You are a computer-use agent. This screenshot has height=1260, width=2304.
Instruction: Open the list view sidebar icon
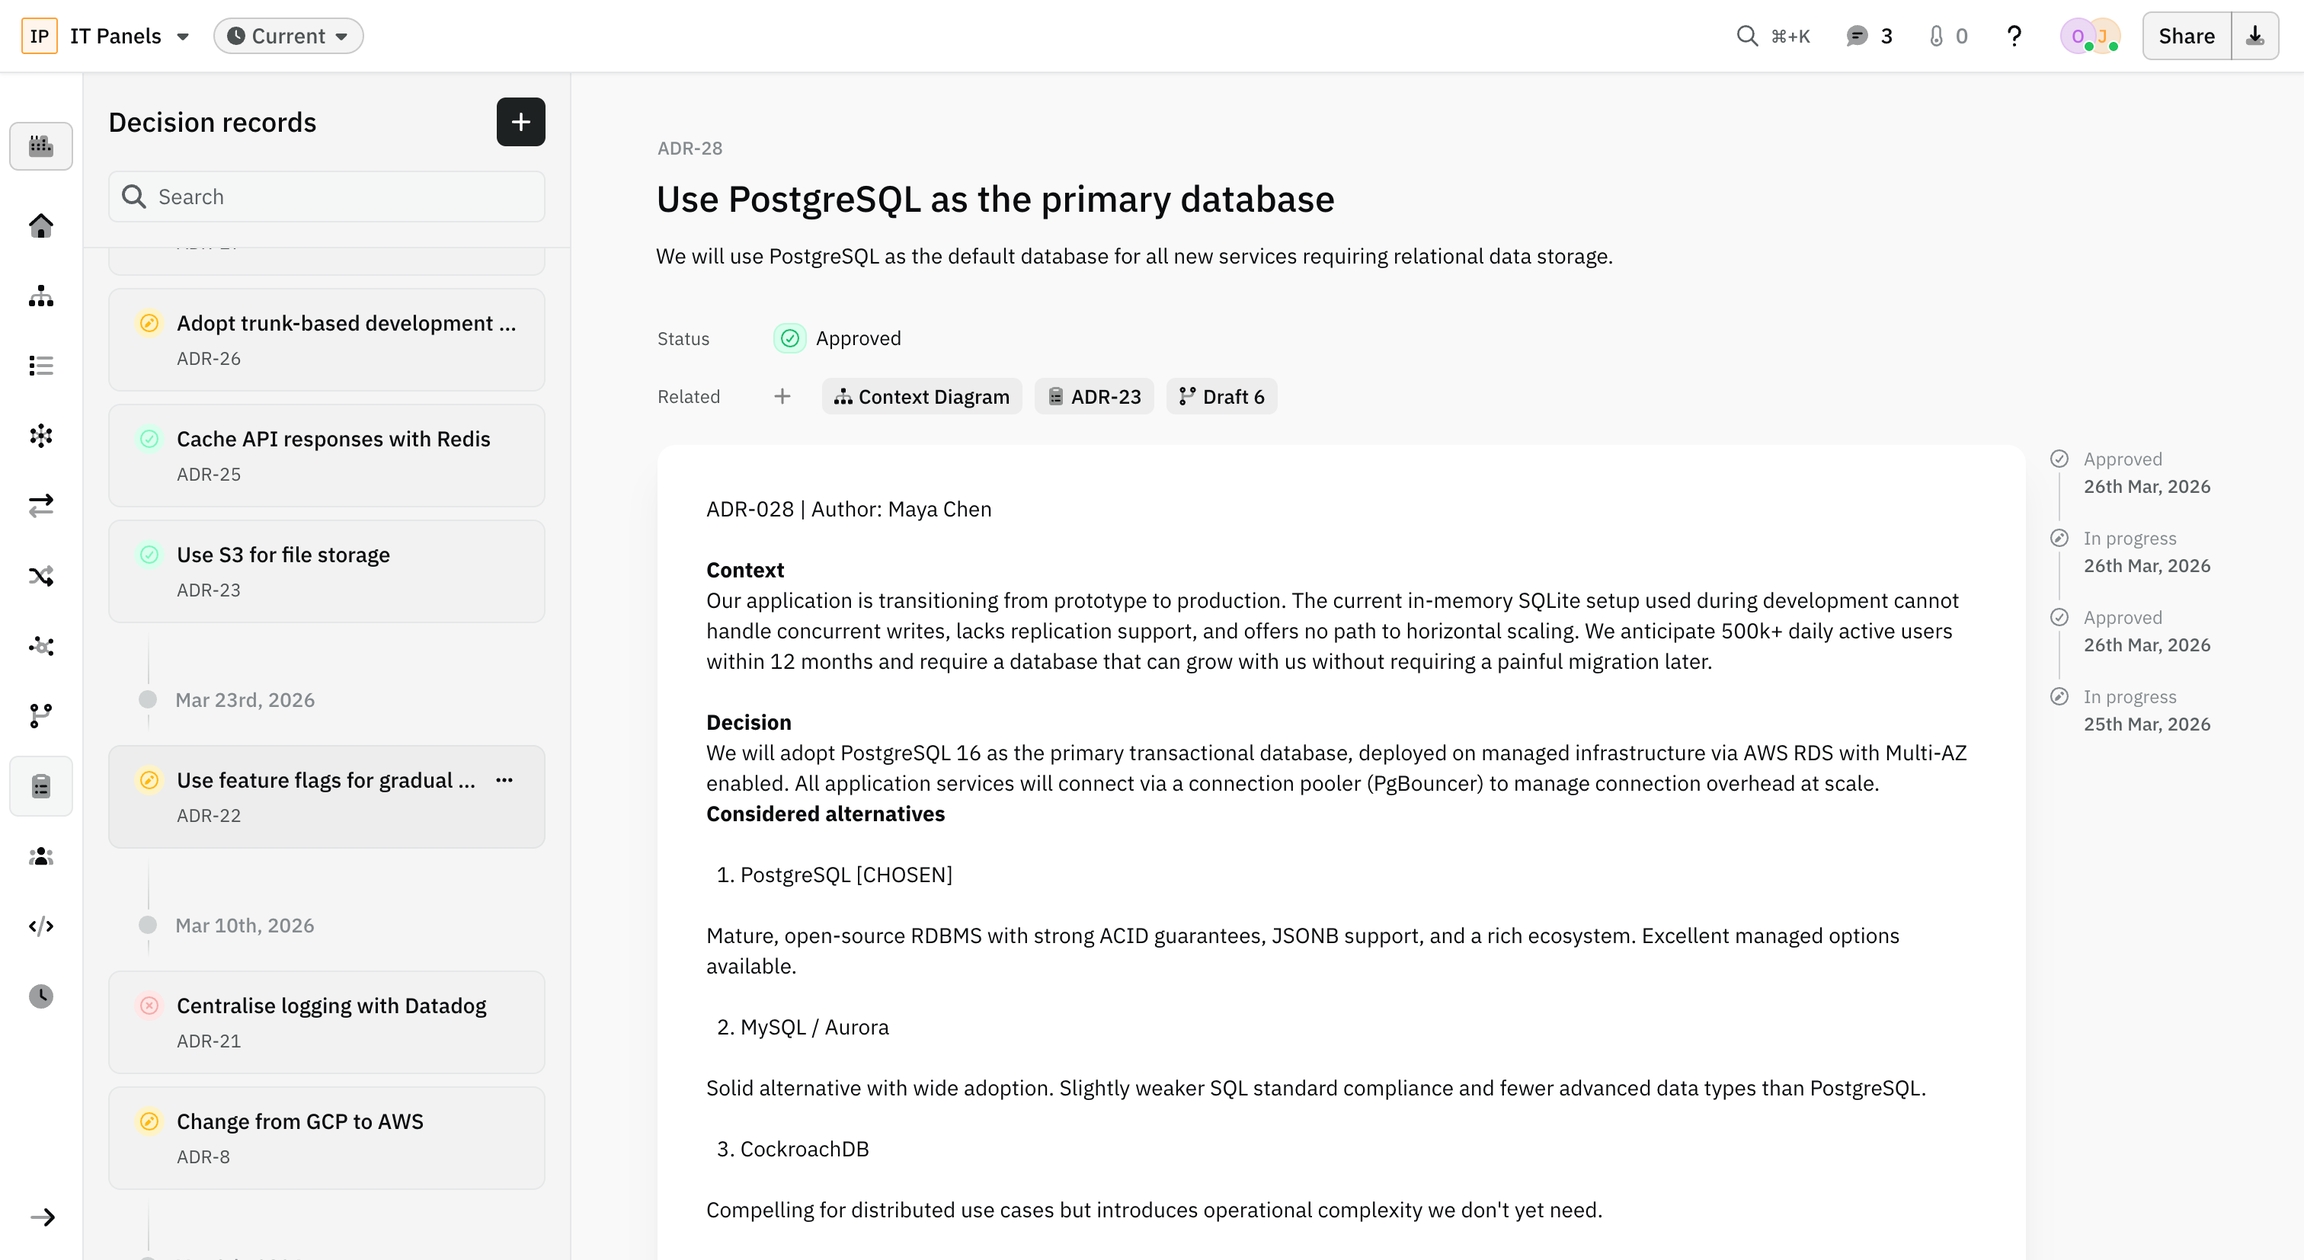41,366
